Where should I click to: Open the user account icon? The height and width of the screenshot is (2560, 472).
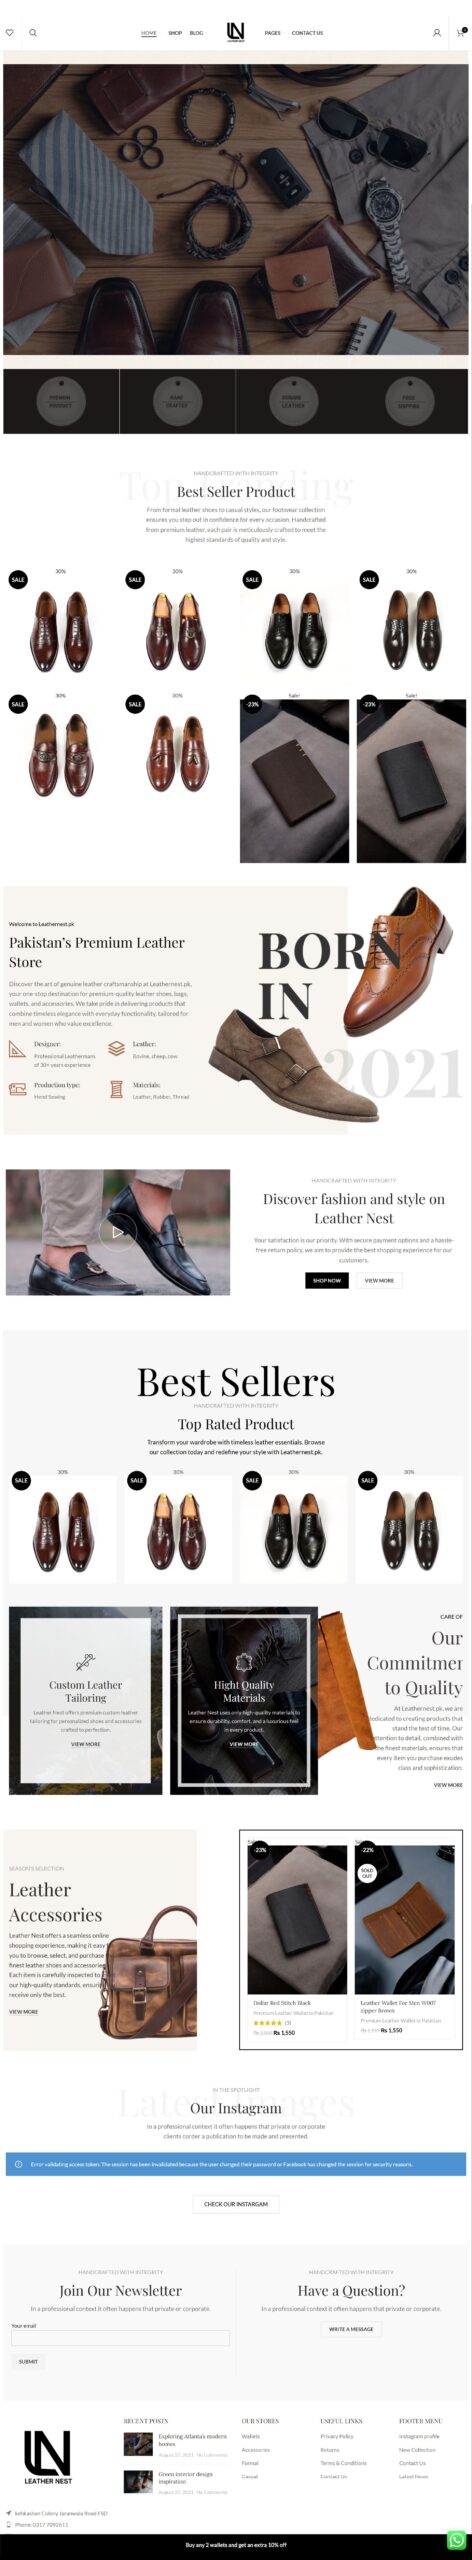point(437,33)
